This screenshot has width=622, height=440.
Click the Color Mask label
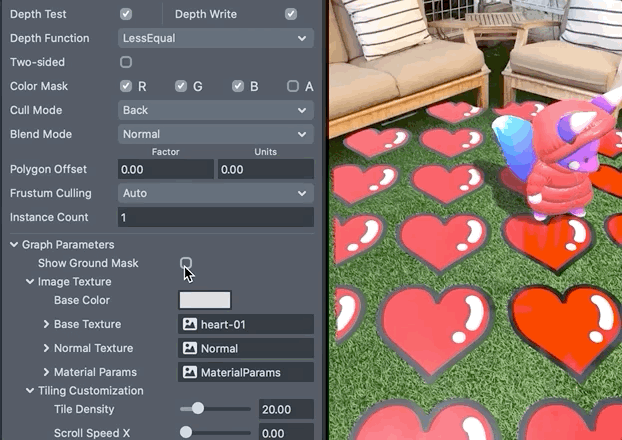[x=39, y=86]
